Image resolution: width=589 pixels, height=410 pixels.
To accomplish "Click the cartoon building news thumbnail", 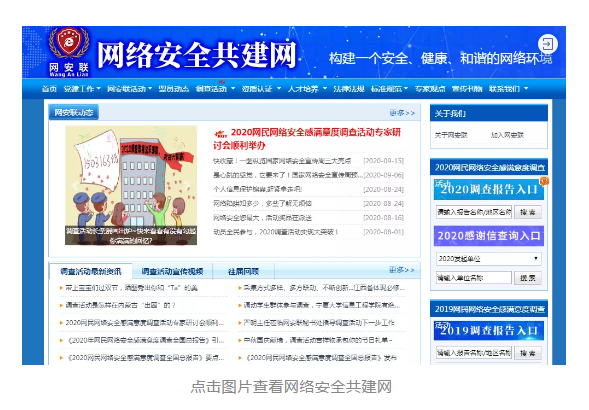I will tap(131, 185).
